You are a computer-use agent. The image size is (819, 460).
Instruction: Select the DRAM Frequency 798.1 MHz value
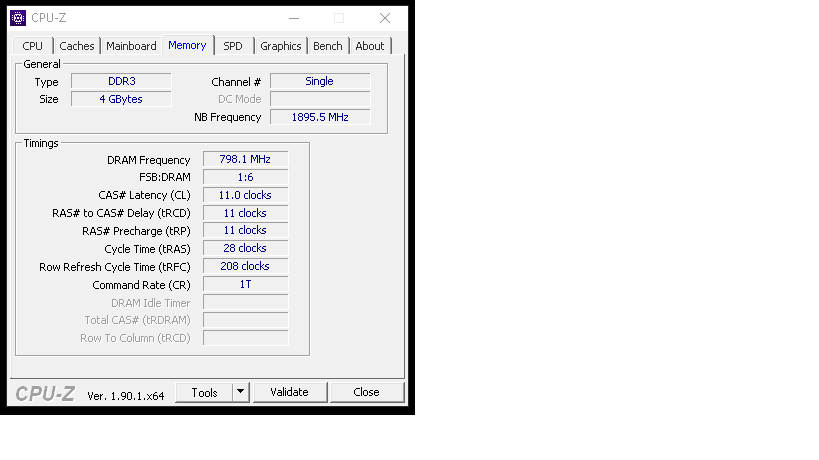[x=245, y=159]
